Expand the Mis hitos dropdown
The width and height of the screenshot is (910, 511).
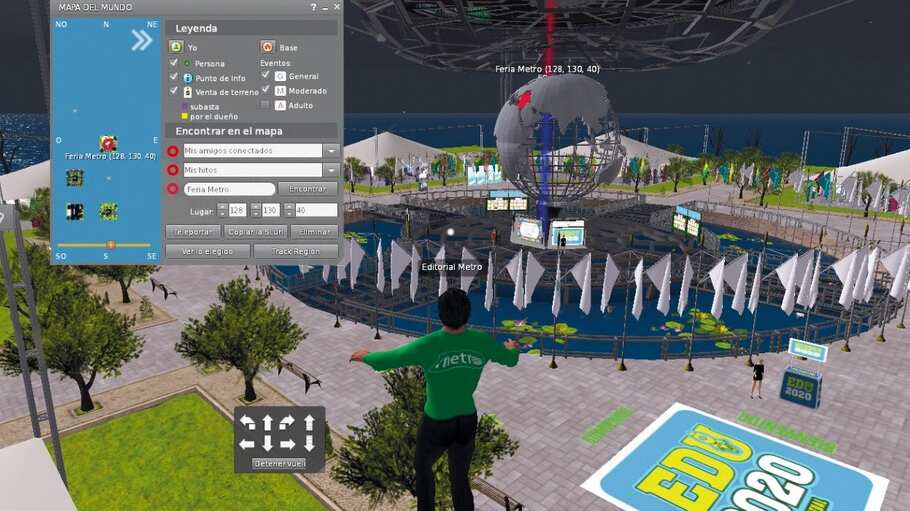tap(331, 170)
